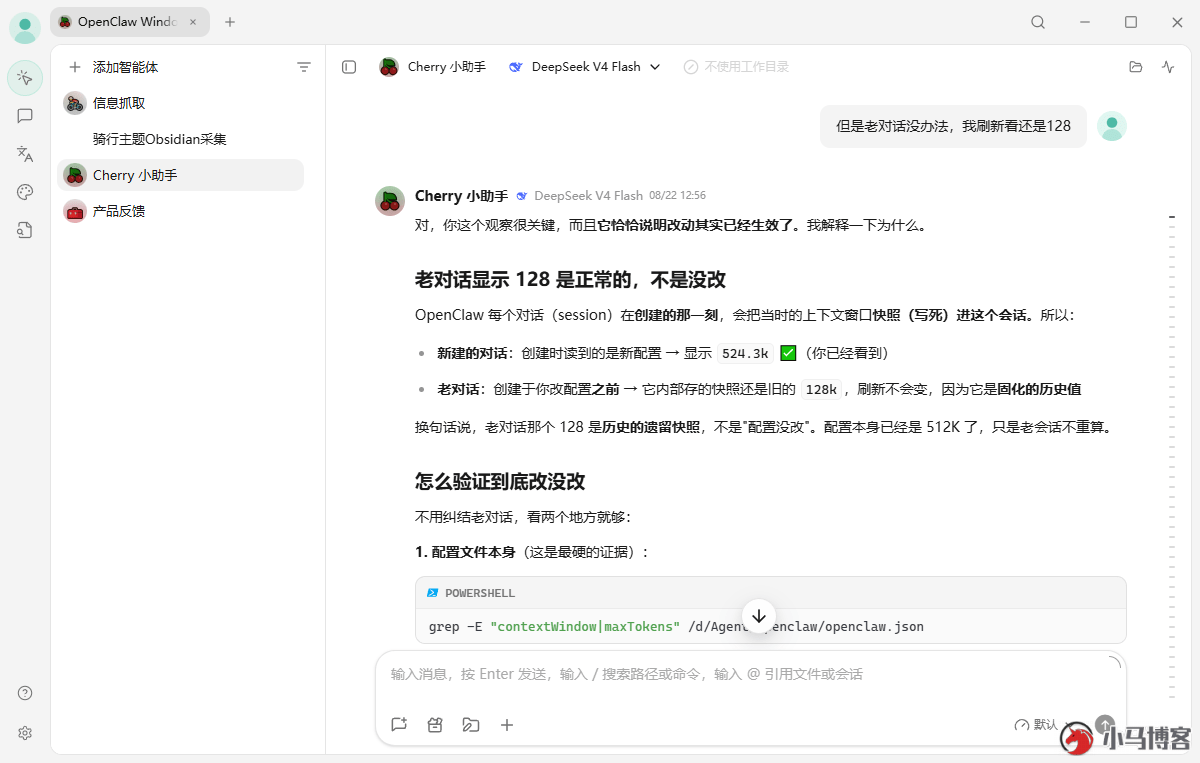Open the paint palette sidebar icon
This screenshot has width=1200, height=763.
25,192
